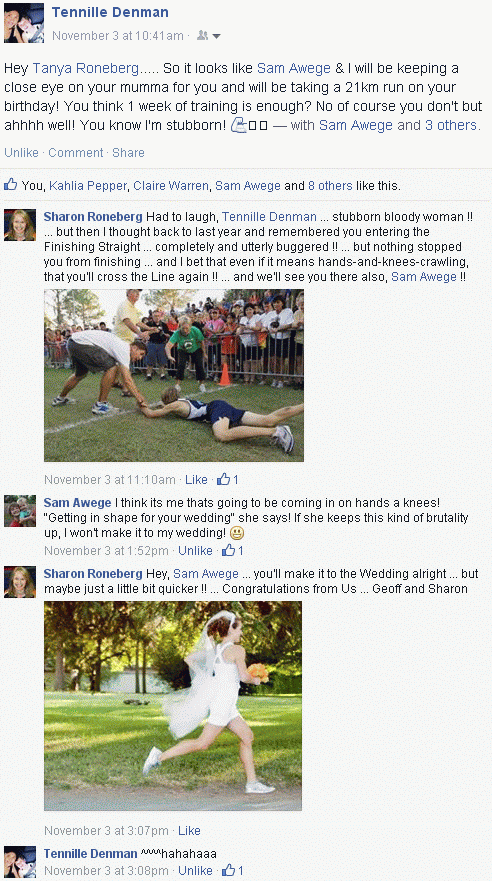The height and width of the screenshot is (881, 492).
Task: Expand the '8 others' likes list
Action: (x=330, y=185)
